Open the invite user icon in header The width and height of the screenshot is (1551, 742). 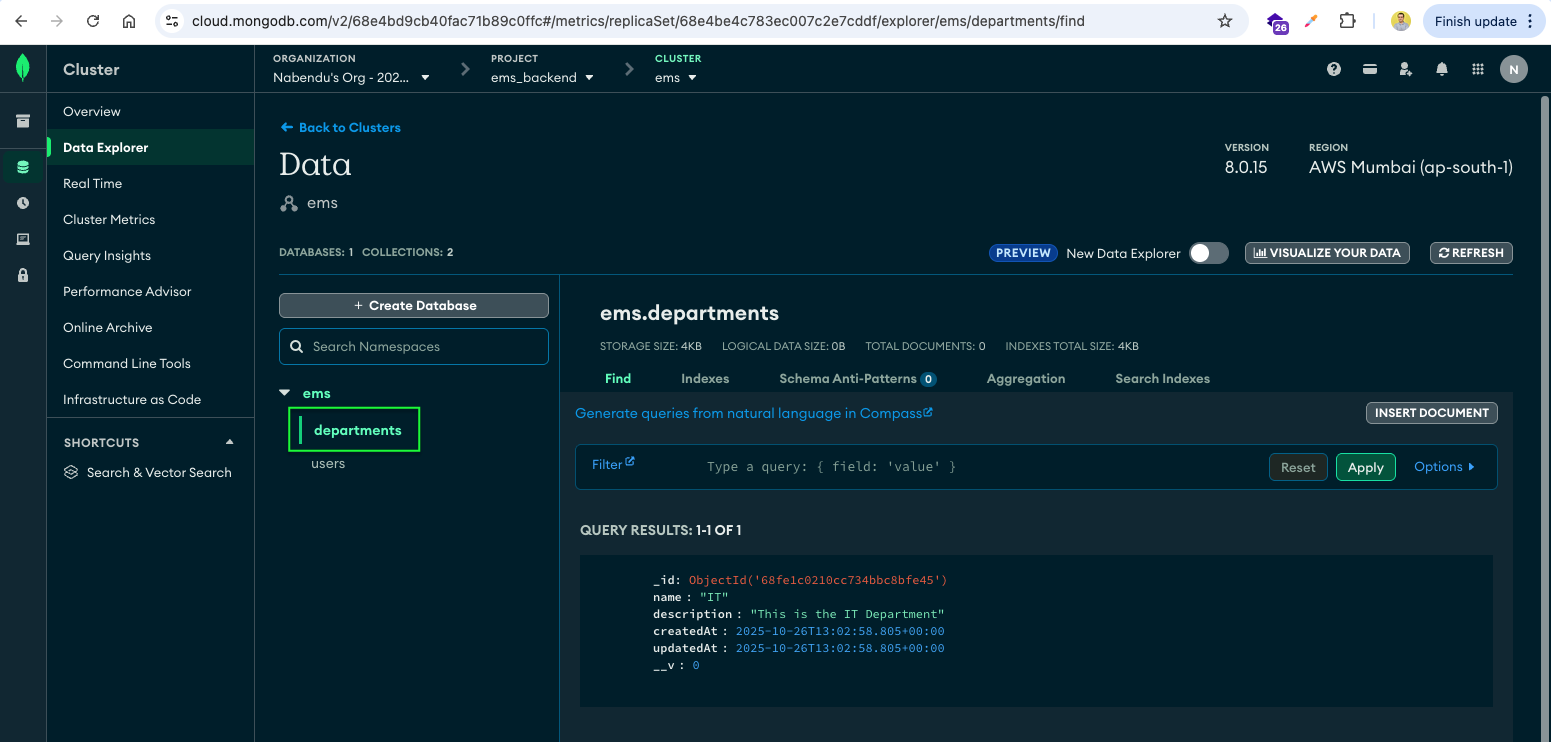click(1406, 69)
